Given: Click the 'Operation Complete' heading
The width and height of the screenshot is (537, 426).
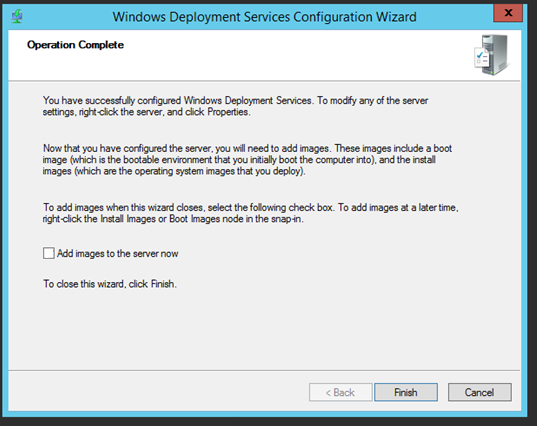Looking at the screenshot, I should [75, 45].
